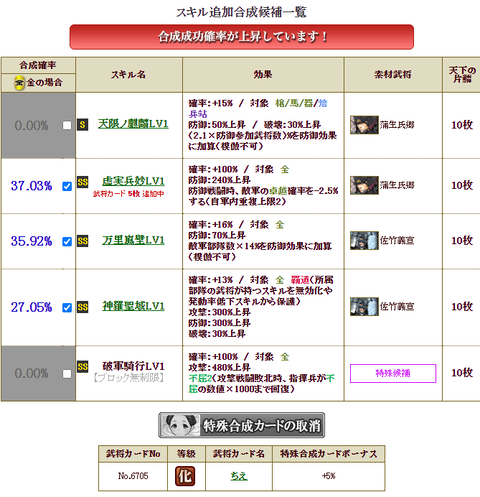Click the 35.92% probability value
The image size is (480, 497).
pos(31,241)
